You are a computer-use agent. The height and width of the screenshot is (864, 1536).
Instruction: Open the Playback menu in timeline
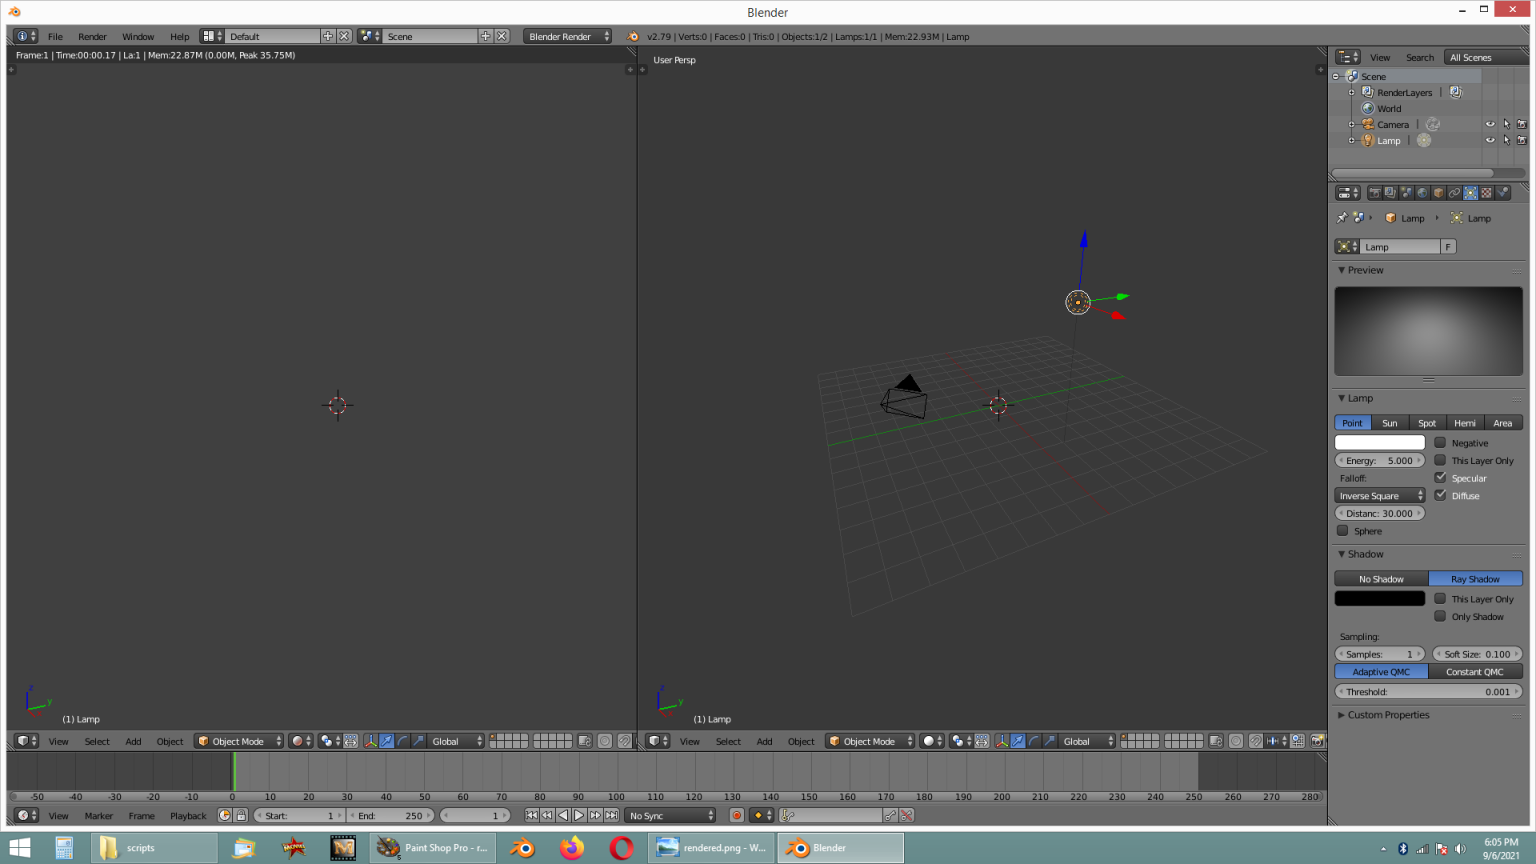(188, 816)
